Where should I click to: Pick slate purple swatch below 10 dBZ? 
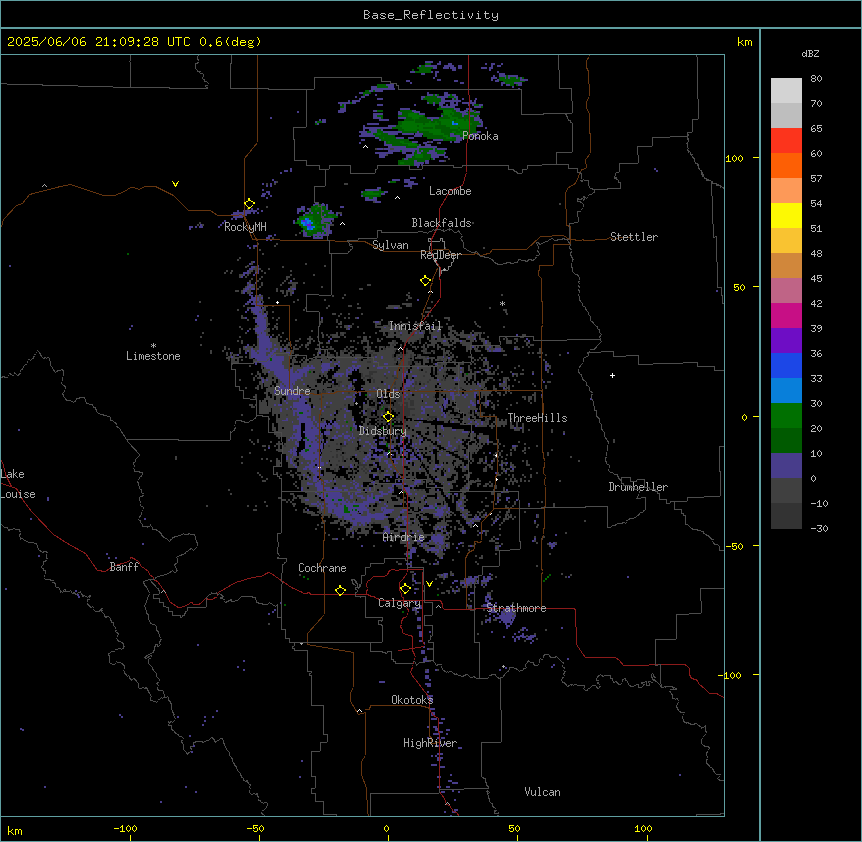786,466
